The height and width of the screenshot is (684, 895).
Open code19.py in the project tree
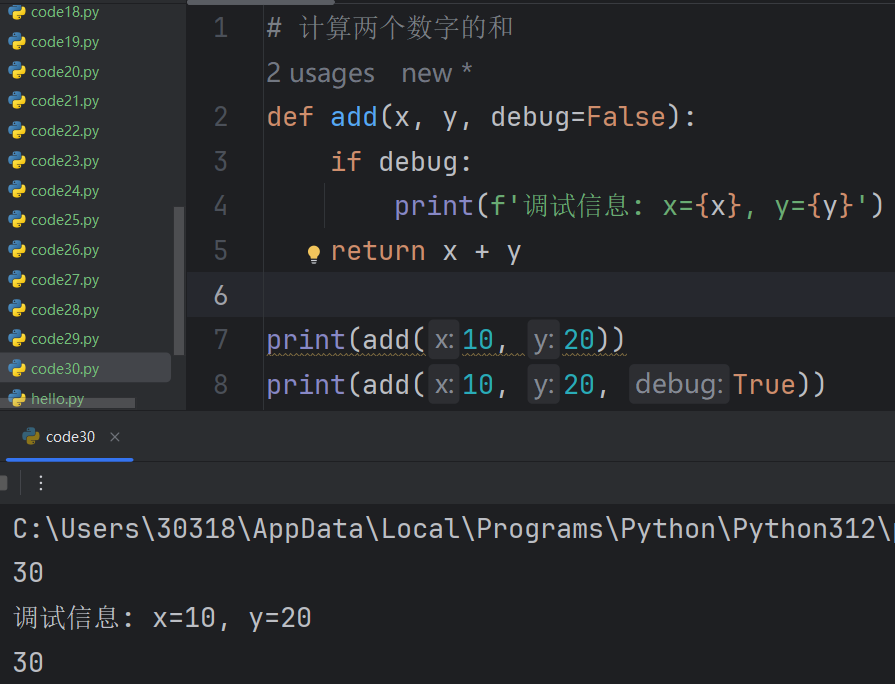click(64, 42)
